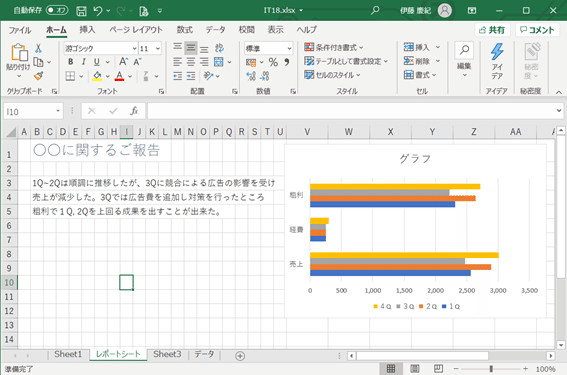Switch to the 挿入 ribbon tab

coord(87,30)
